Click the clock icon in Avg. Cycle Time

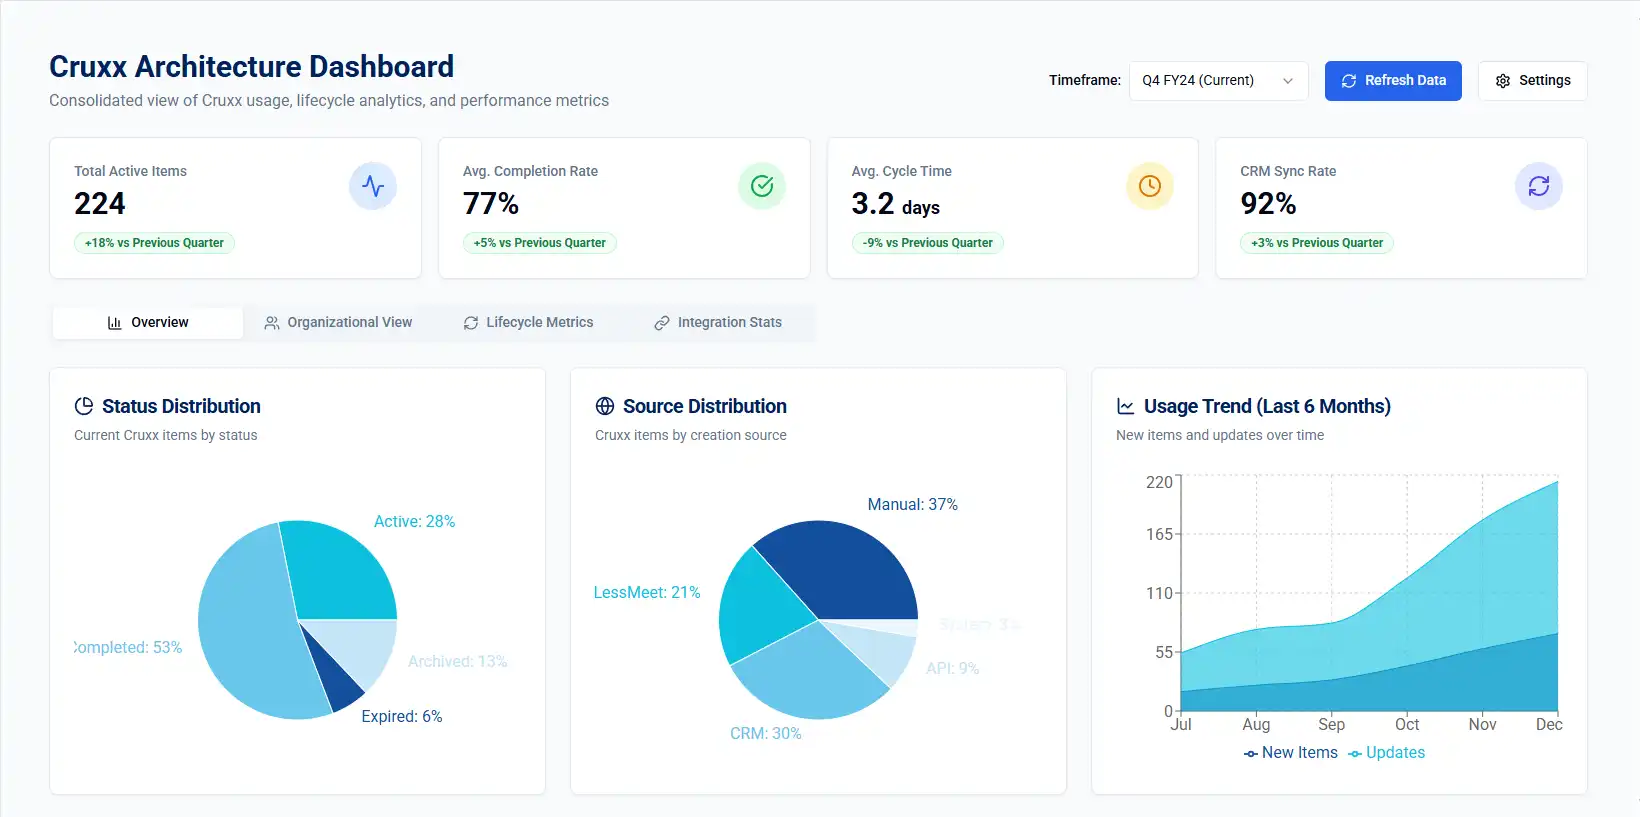click(1150, 186)
